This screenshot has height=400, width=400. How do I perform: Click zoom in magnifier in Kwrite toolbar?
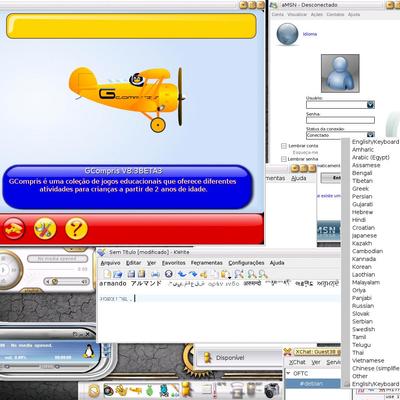point(252,274)
